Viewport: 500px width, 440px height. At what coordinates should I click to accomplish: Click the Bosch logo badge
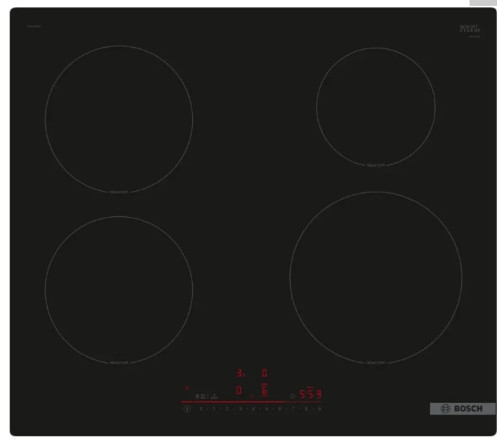click(x=462, y=409)
